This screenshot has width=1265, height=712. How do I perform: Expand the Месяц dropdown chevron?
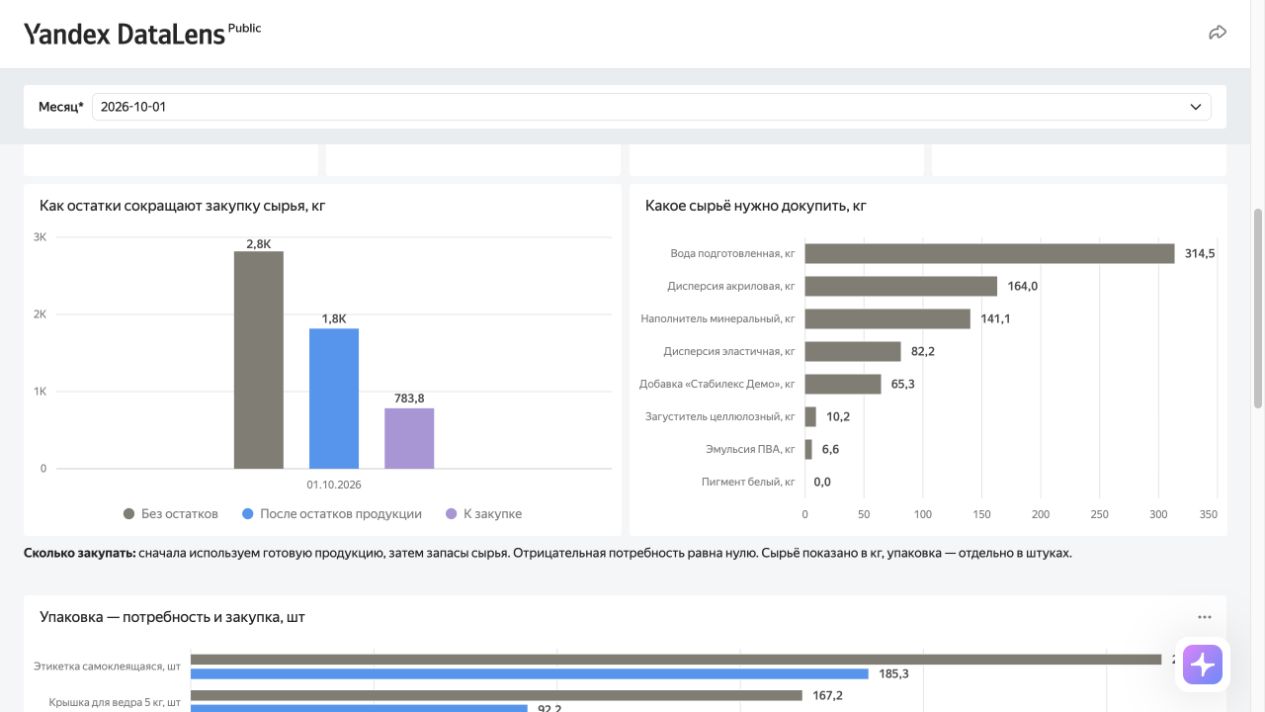coord(1195,107)
